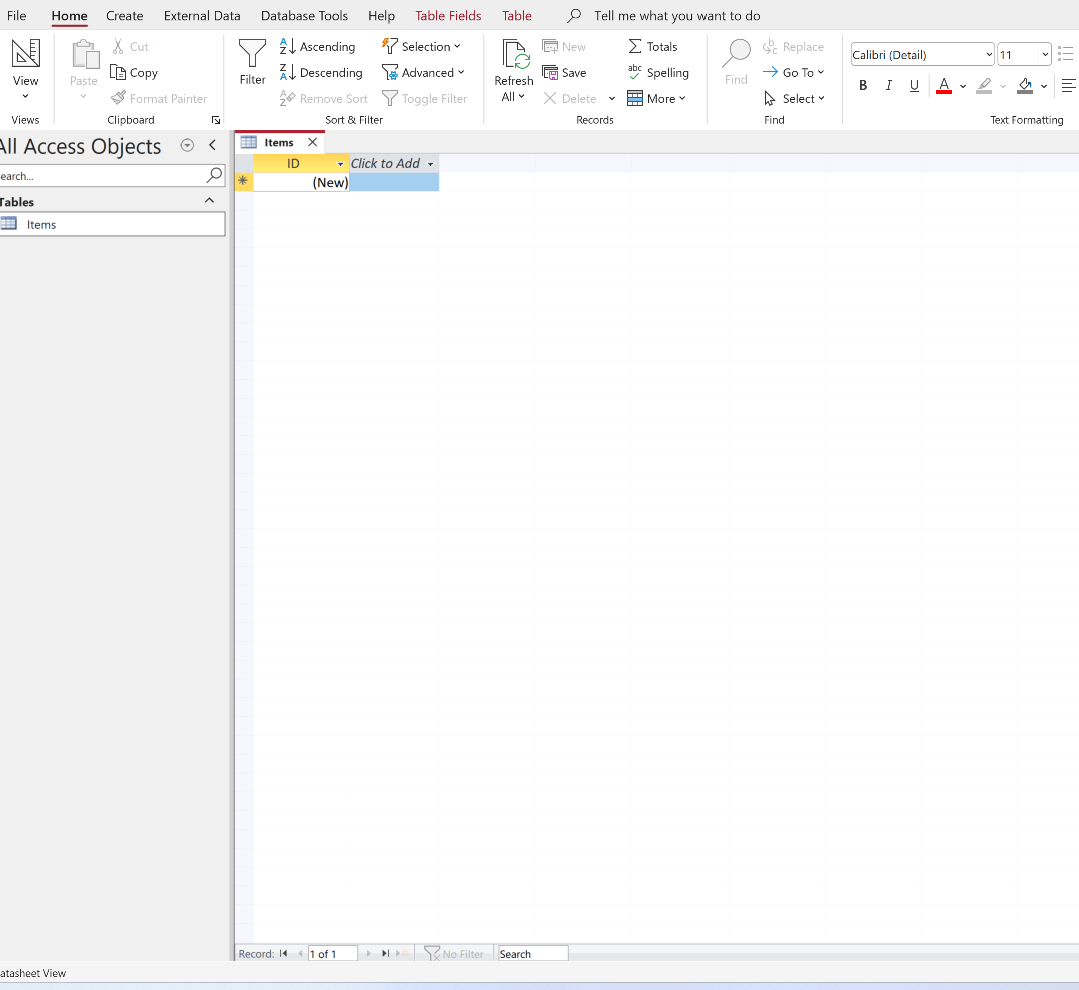The image size is (1079, 990).
Task: Save the record using the Save icon
Action: tap(565, 72)
